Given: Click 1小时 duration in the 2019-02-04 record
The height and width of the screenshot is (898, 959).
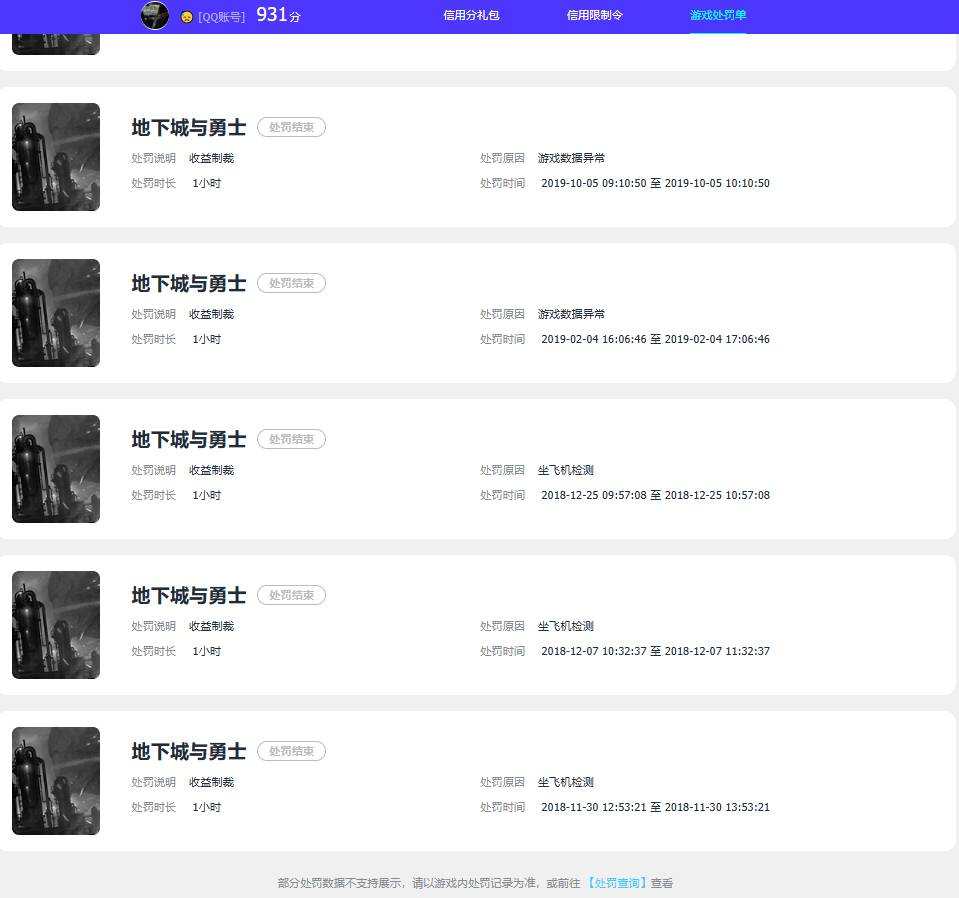Looking at the screenshot, I should 207,339.
